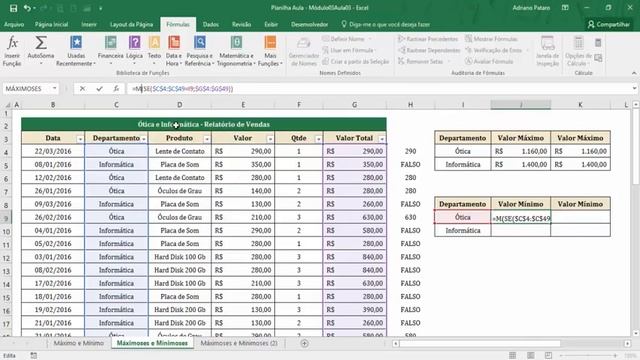Open the Data column filter dropdown
The height and width of the screenshot is (360, 640).
pos(80,139)
